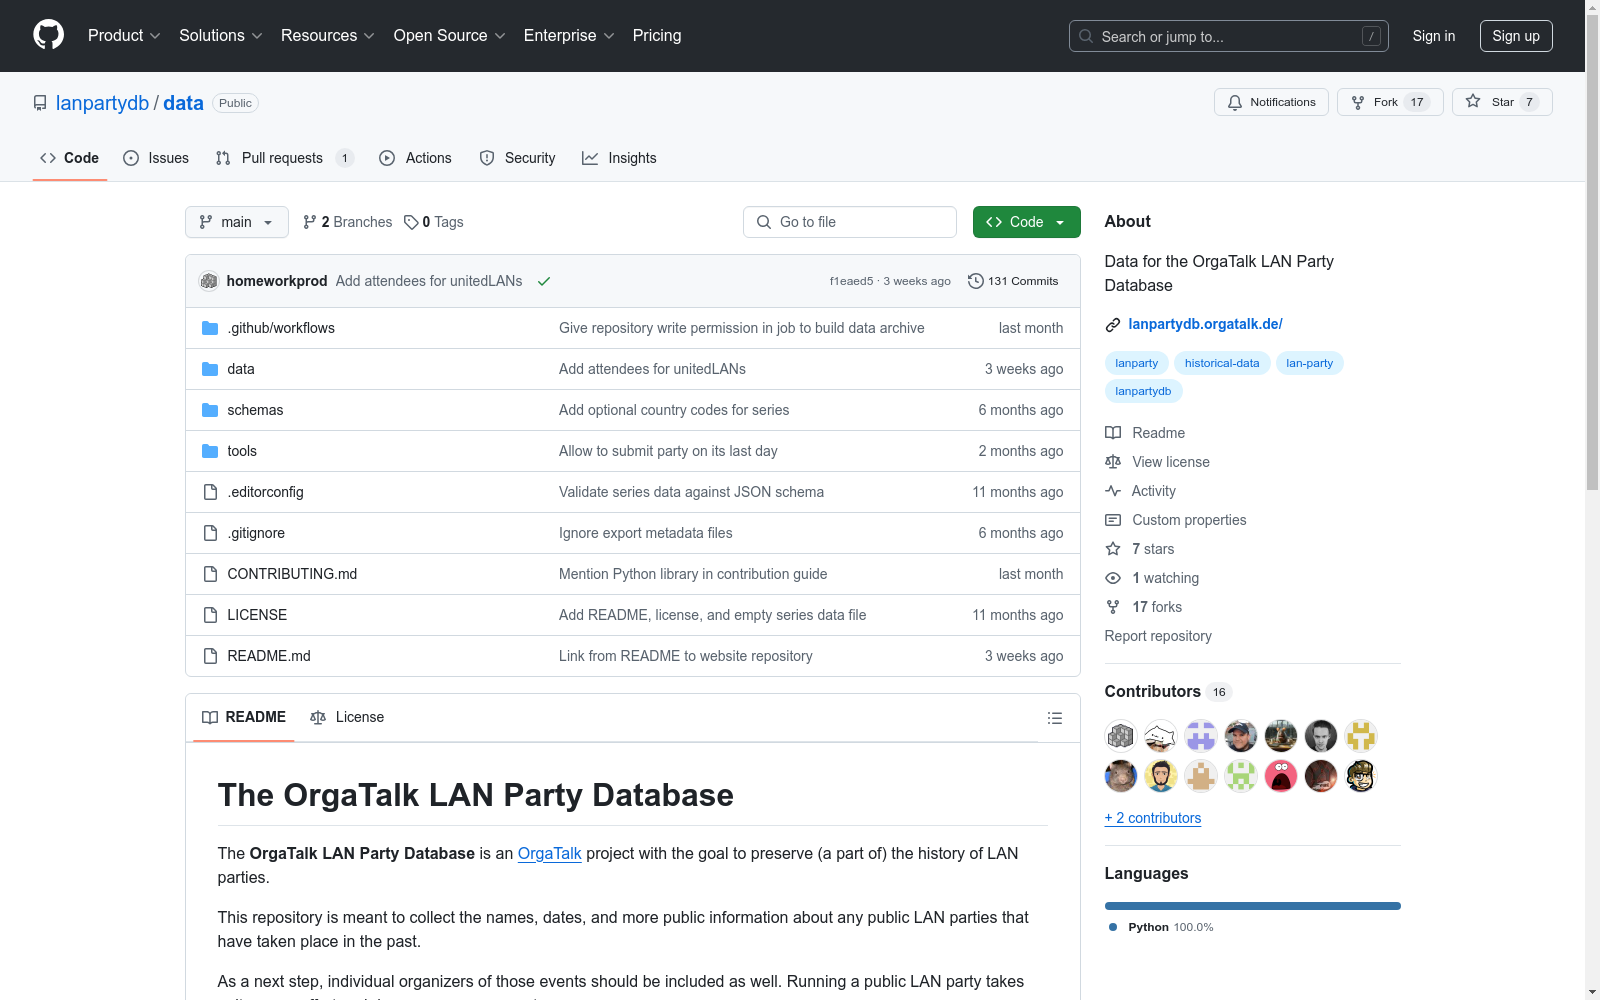
Task: Click the Sign up button
Action: tap(1516, 36)
